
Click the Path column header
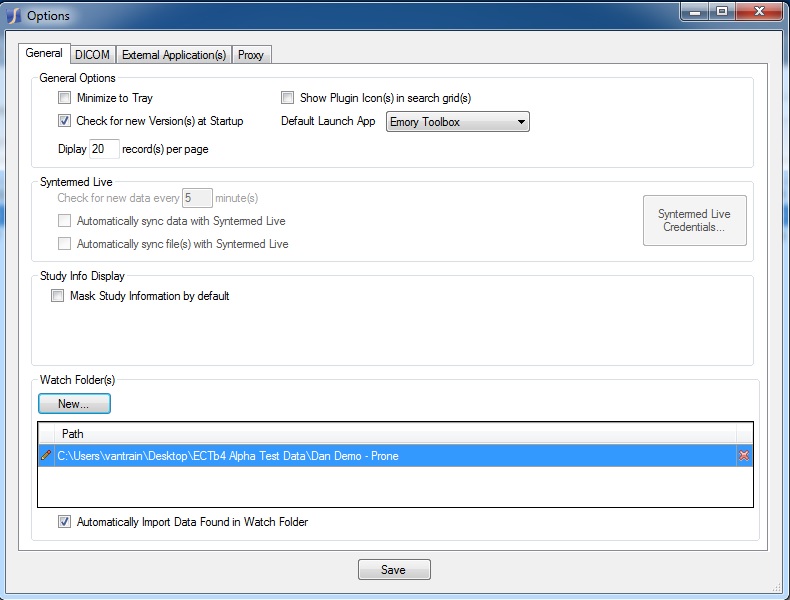pyautogui.click(x=396, y=434)
